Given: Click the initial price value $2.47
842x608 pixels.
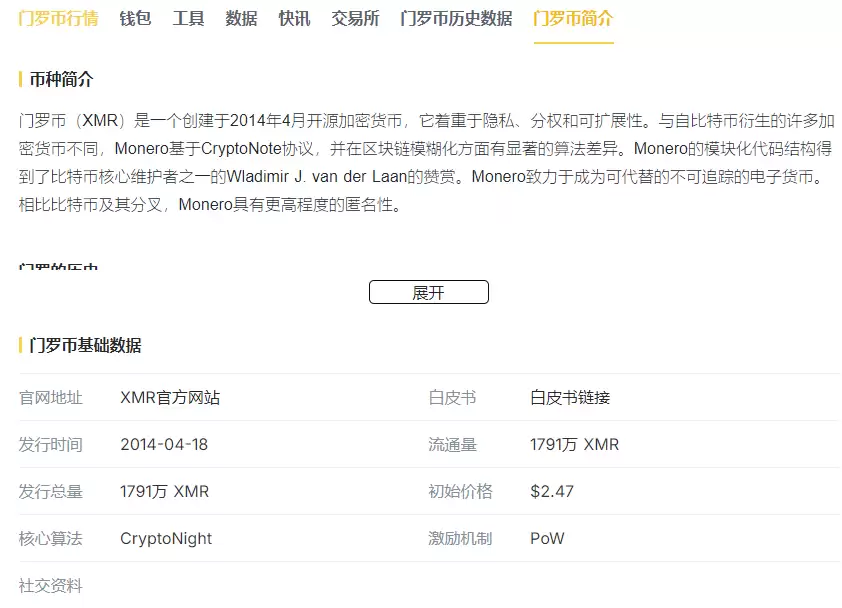Looking at the screenshot, I should click(x=552, y=491).
